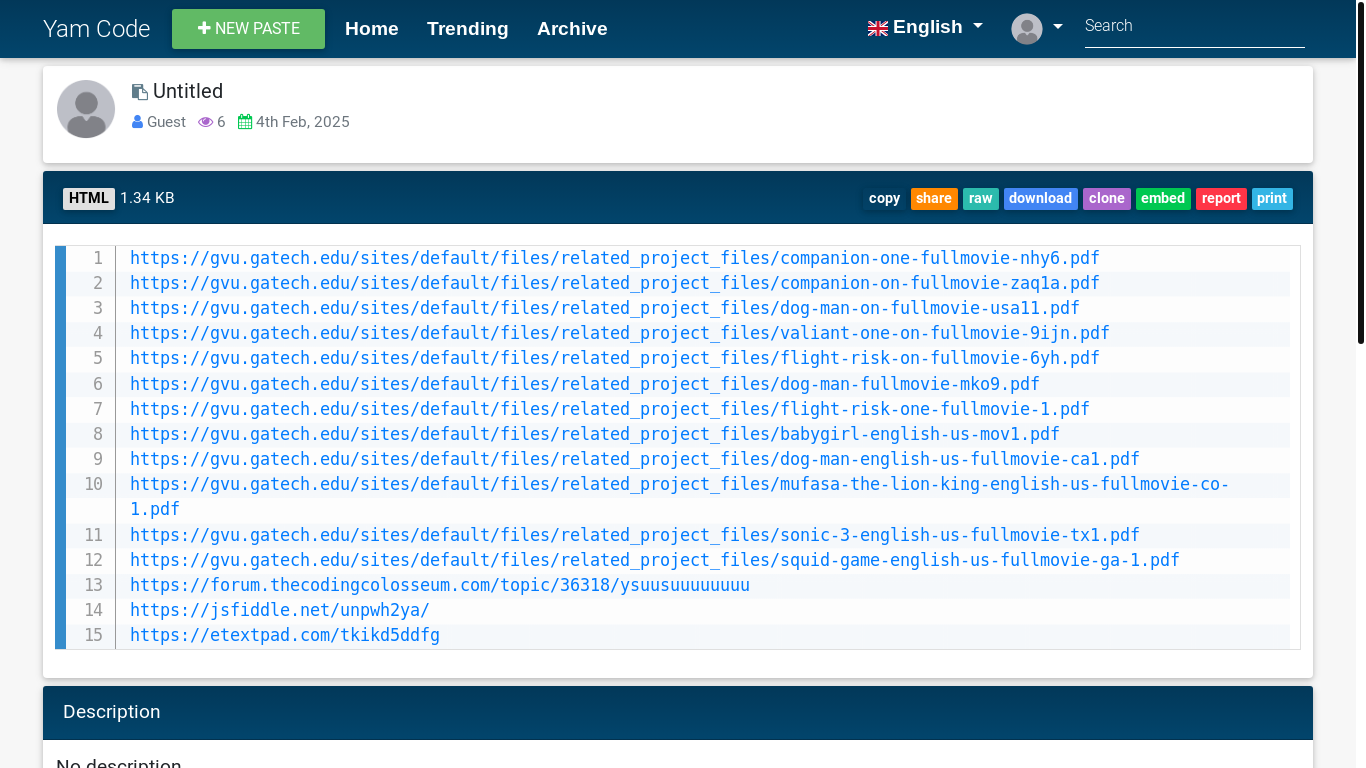This screenshot has width=1366, height=768.
Task: Click the calendar date icon
Action: click(245, 122)
